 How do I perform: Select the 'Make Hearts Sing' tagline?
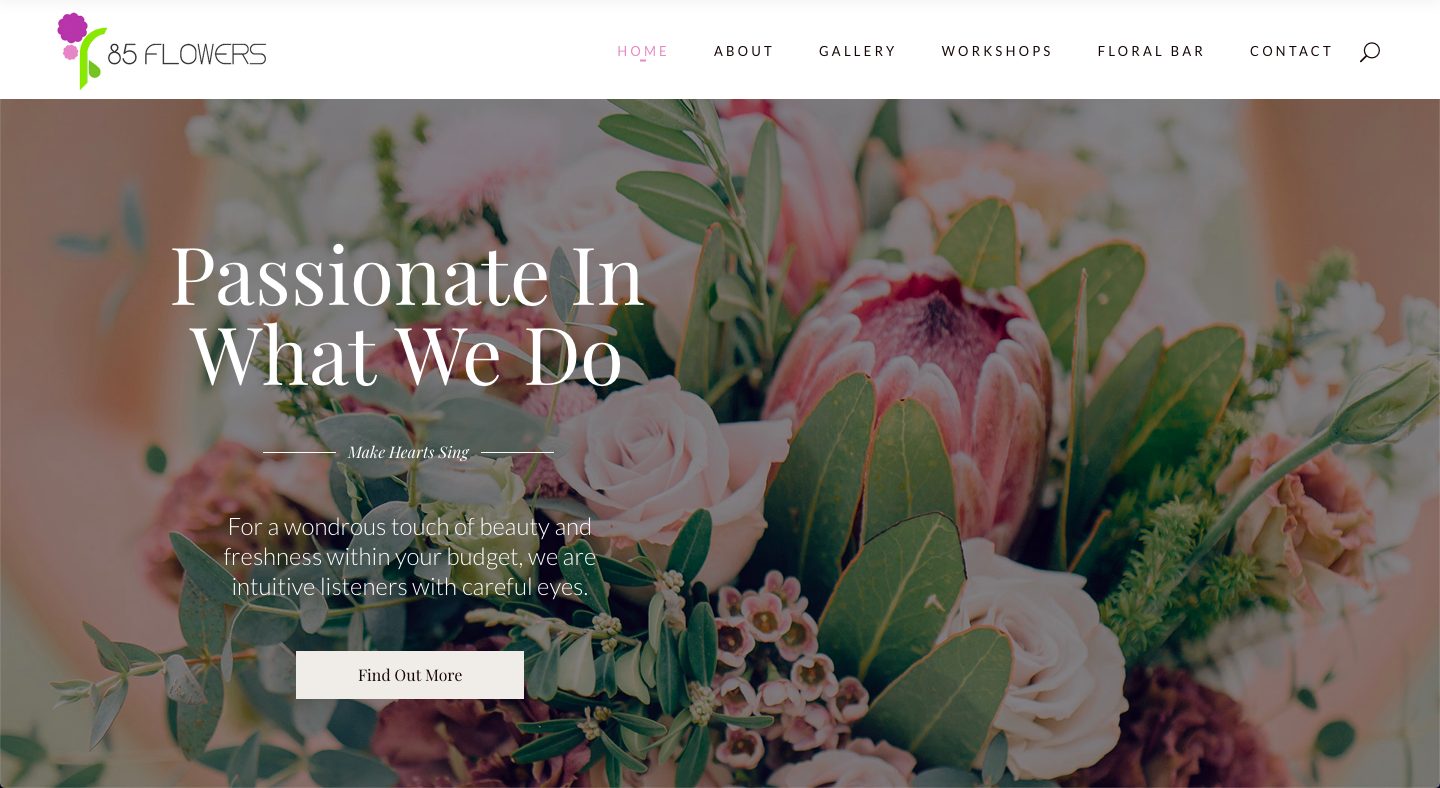tap(408, 452)
